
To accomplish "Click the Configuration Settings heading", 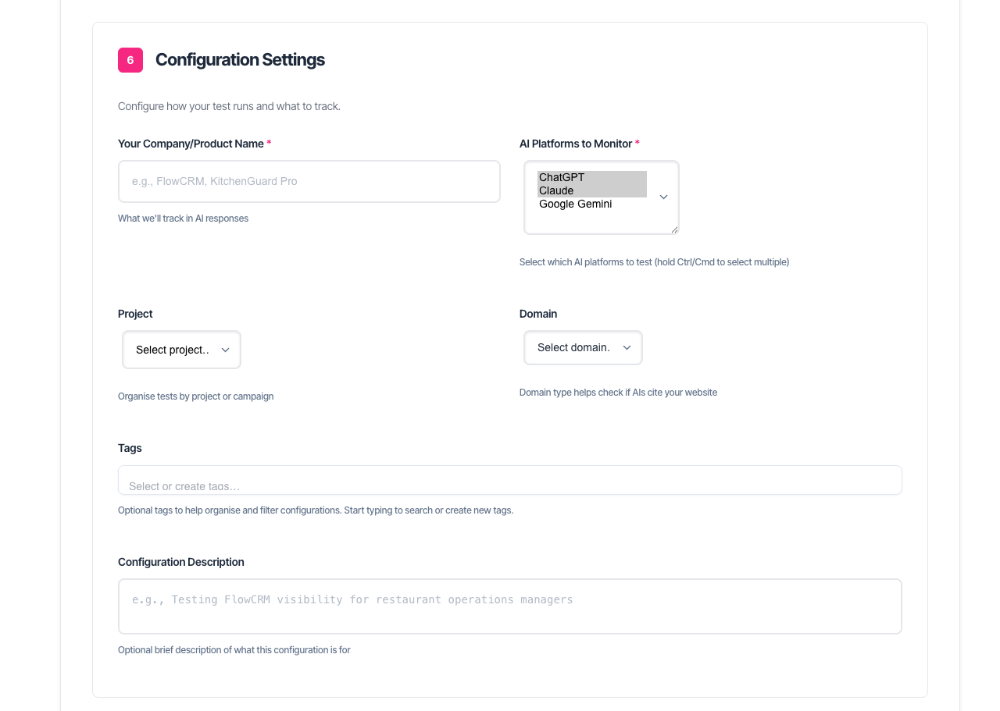I will [x=240, y=60].
